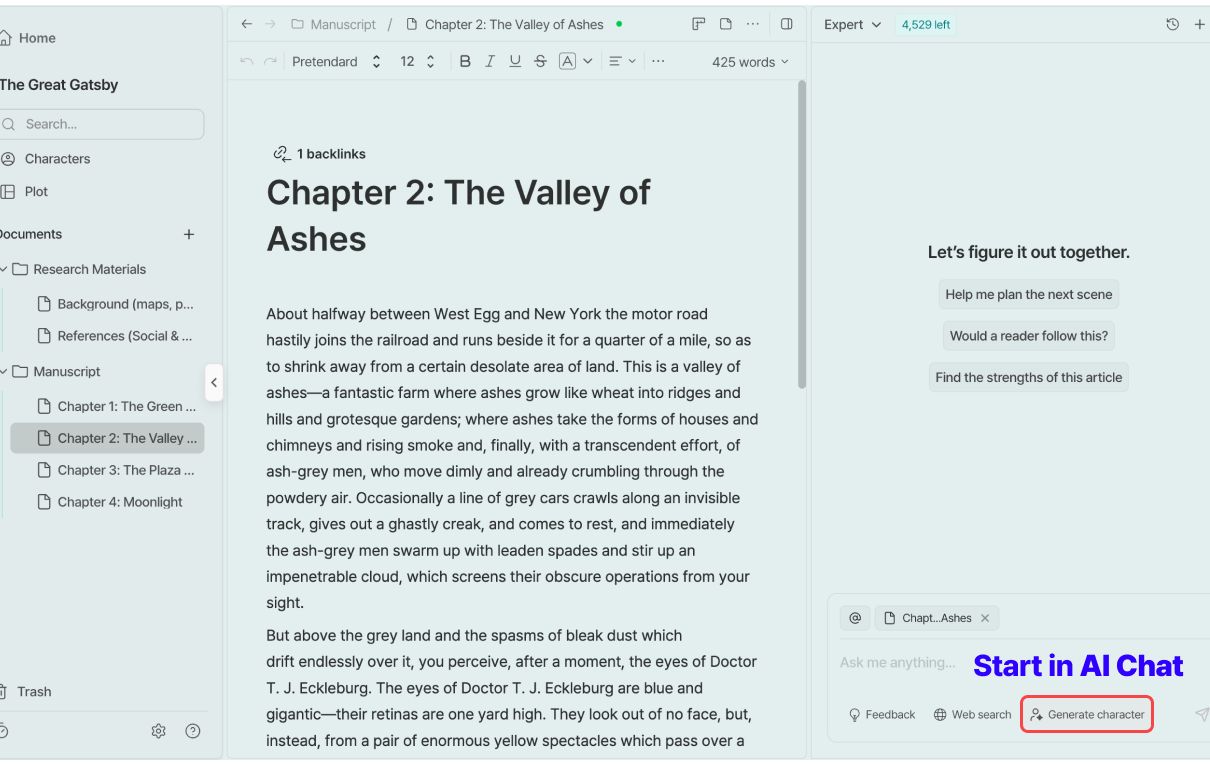The image size is (1210, 765).
Task: Toggle the right sidebar panel
Action: tap(787, 24)
